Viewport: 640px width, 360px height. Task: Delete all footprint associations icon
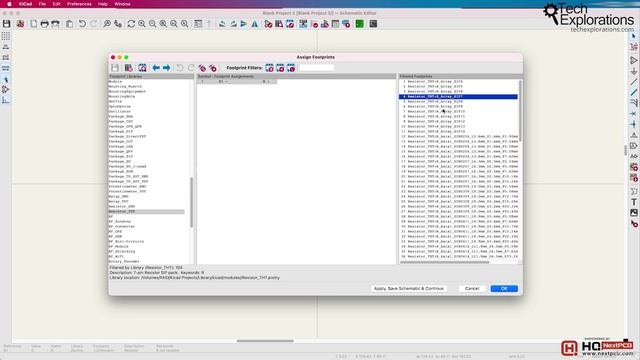pos(213,68)
